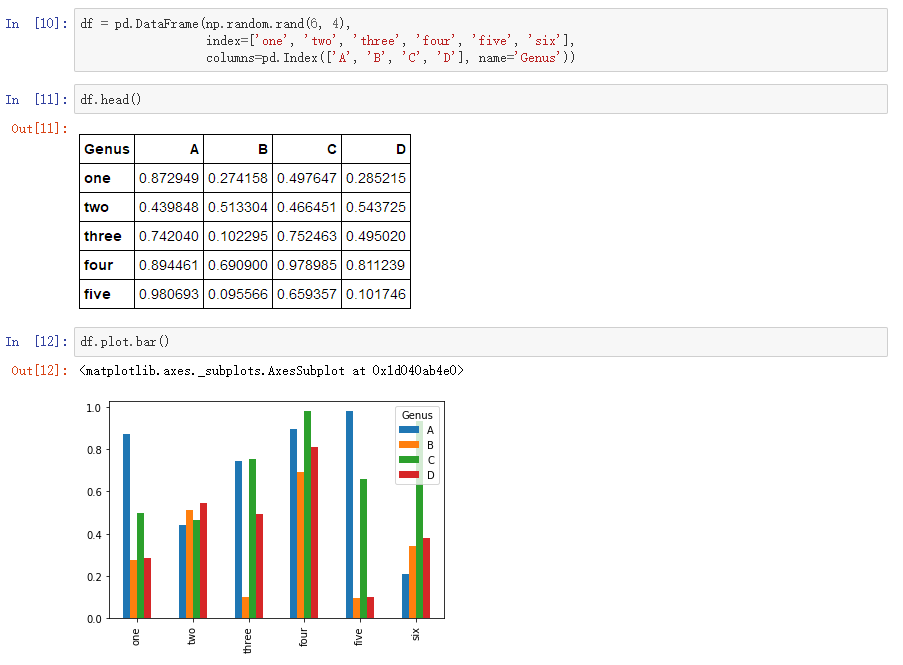Image resolution: width=903 pixels, height=665 pixels.
Task: Place cursor in the df.head() cell
Action: tap(480, 99)
